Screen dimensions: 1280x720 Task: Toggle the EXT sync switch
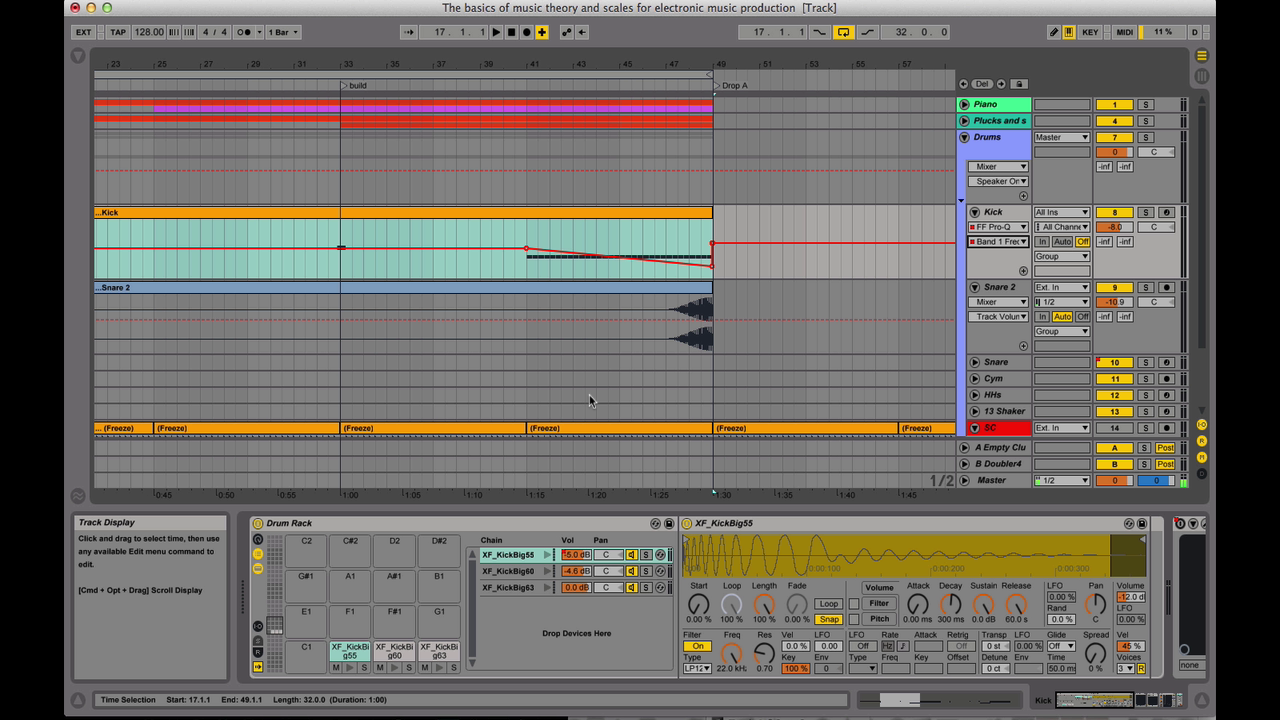click(84, 32)
